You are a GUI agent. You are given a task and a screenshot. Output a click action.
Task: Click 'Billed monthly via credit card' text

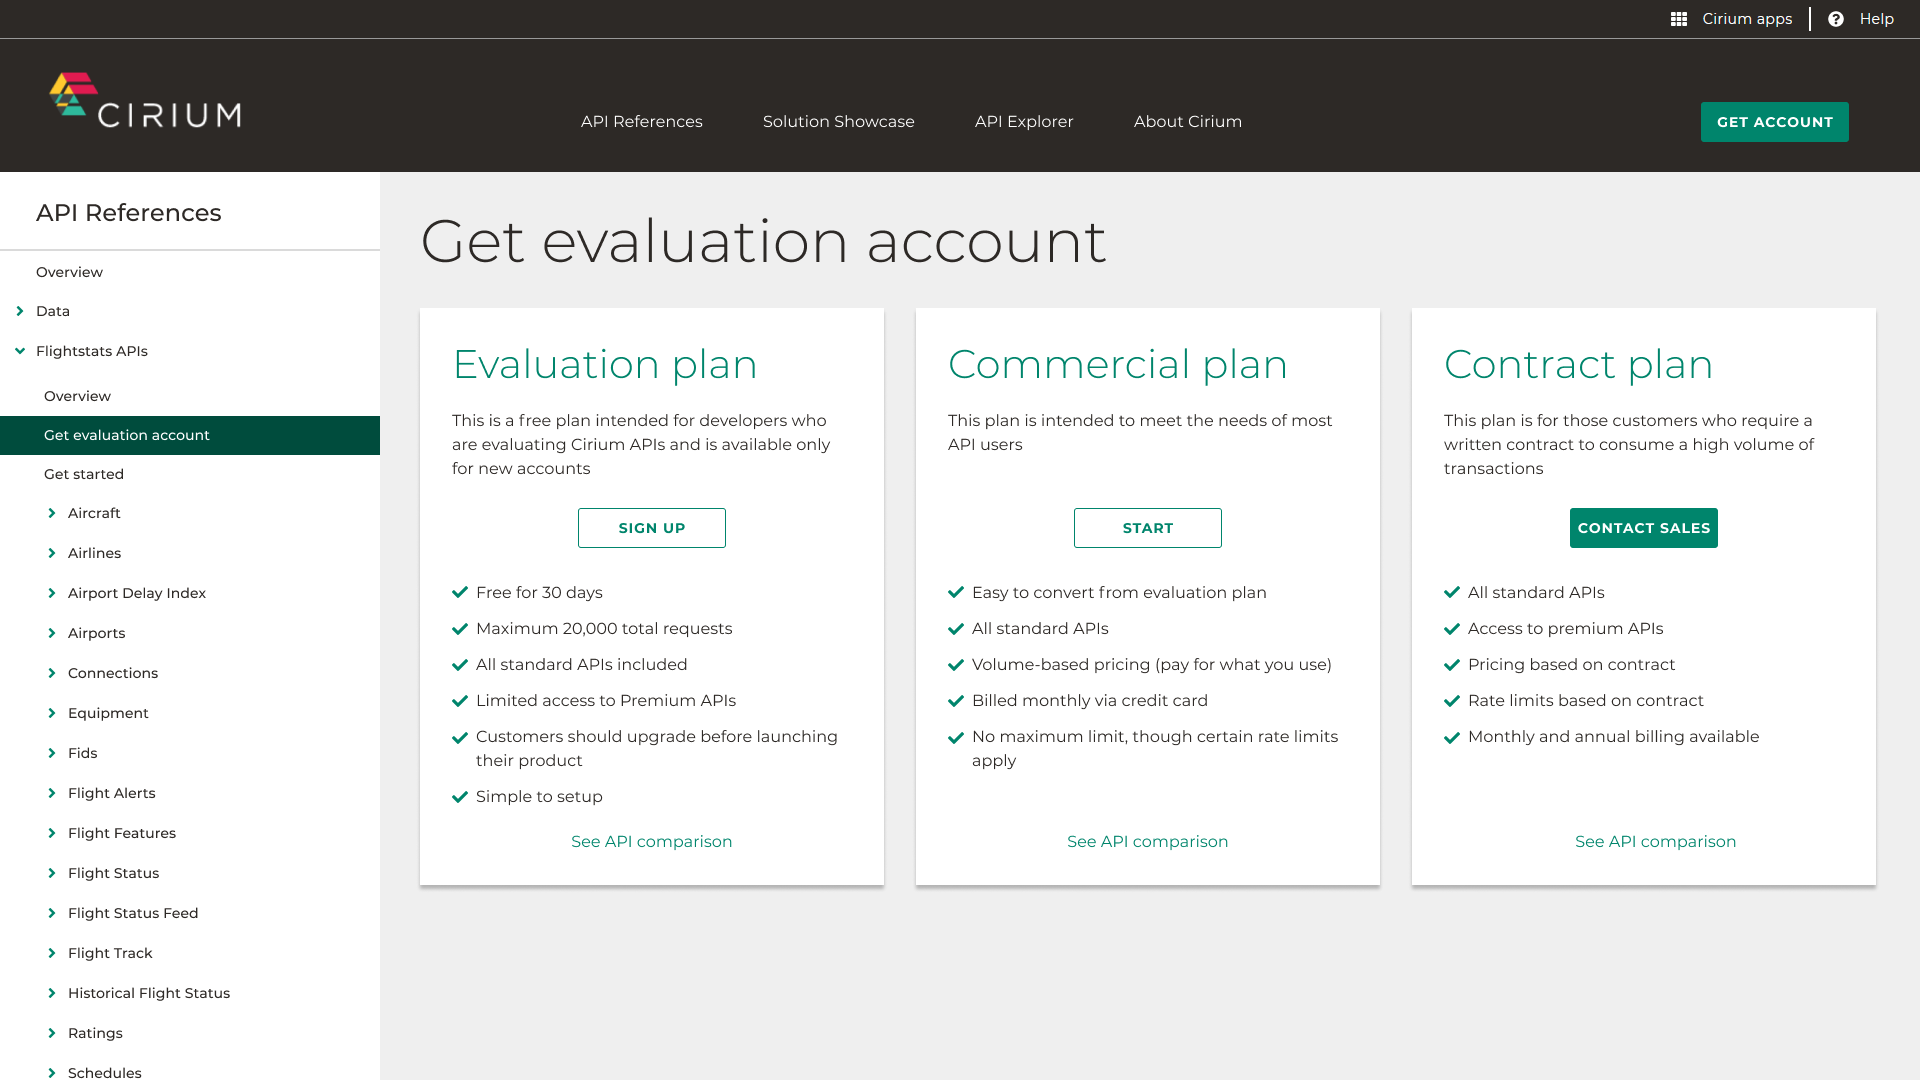(x=1090, y=700)
